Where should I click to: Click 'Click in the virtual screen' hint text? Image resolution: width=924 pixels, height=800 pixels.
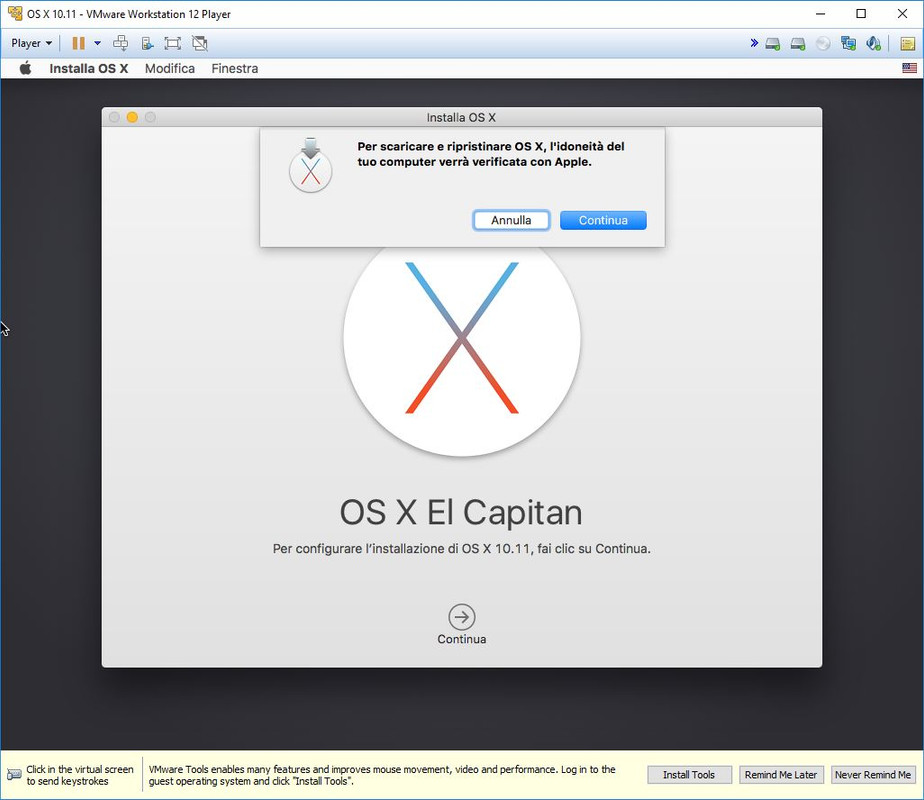(80, 775)
